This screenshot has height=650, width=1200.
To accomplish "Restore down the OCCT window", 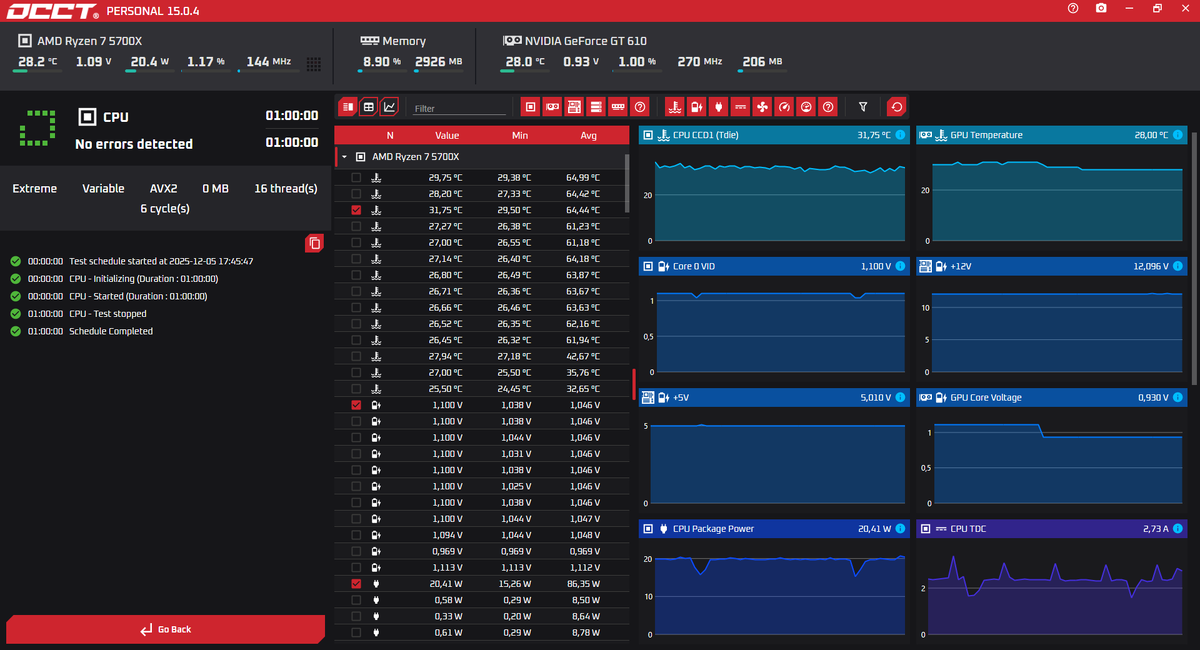I will click(1157, 8).
